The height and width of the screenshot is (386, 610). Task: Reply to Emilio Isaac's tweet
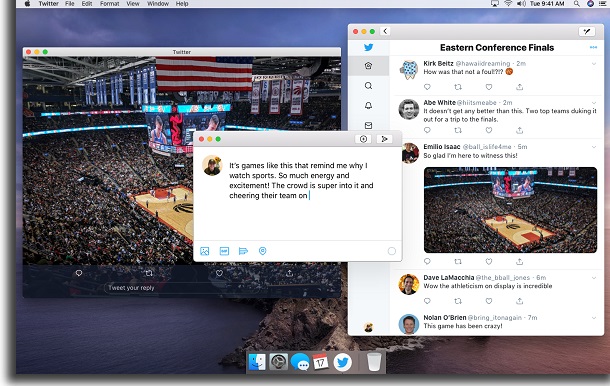tap(427, 261)
